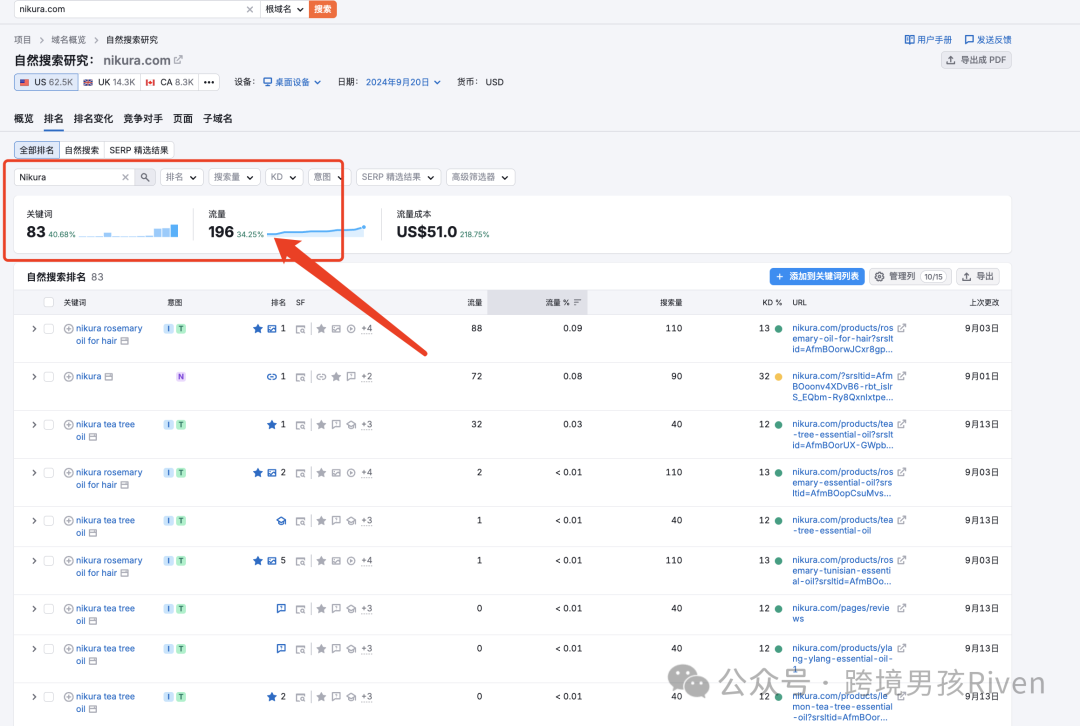Image resolution: width=1080 pixels, height=726 pixels.
Task: Open the three-dots more countries menu
Action: point(209,82)
